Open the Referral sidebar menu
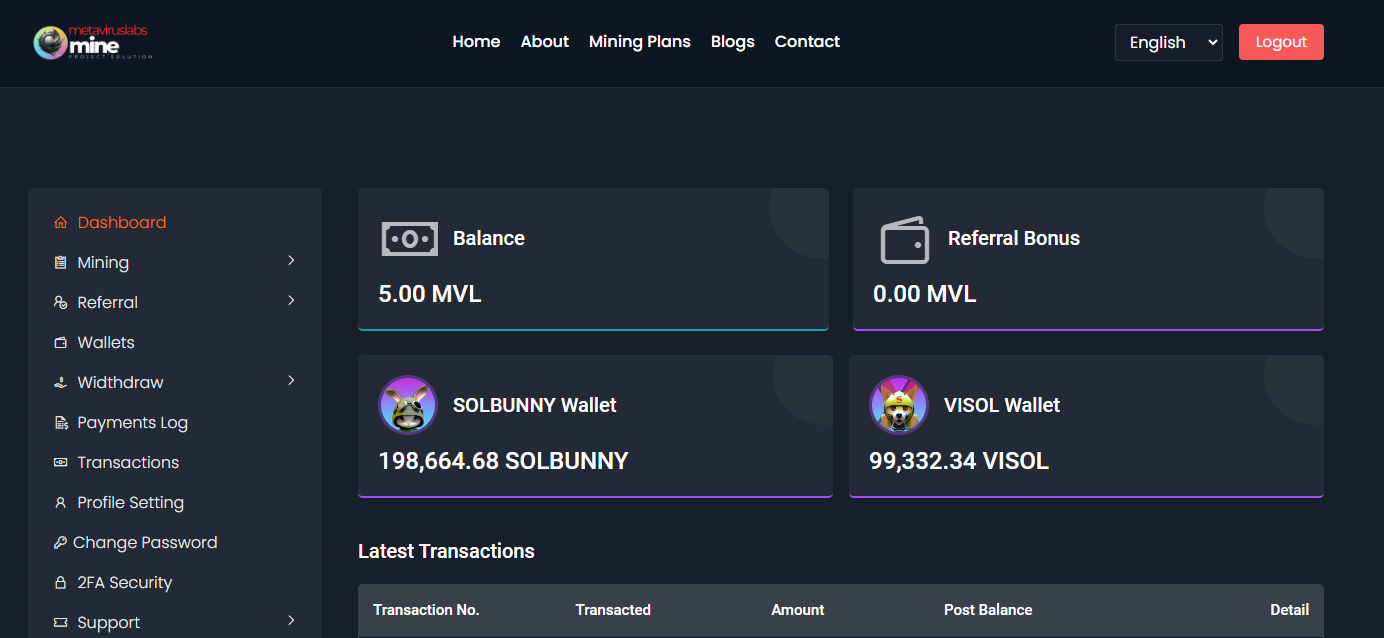 click(x=108, y=302)
